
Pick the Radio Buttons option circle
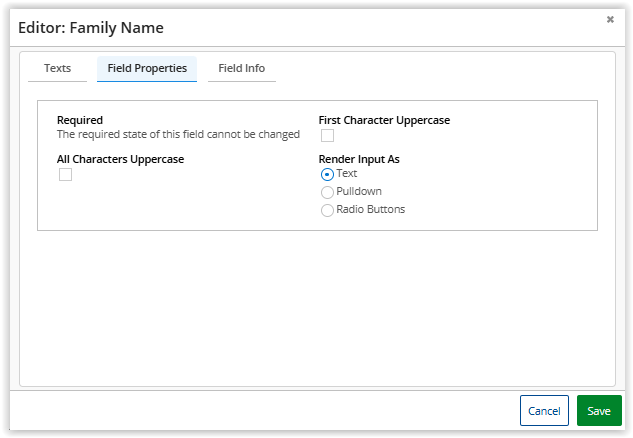327,210
